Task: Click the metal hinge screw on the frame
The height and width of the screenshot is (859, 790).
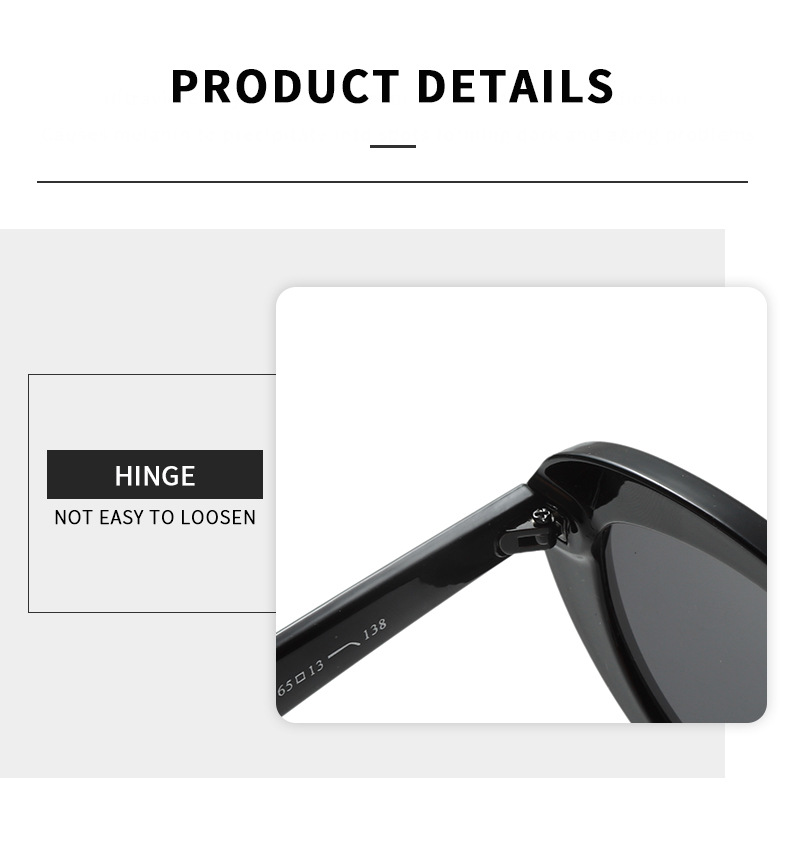Action: pos(542,514)
